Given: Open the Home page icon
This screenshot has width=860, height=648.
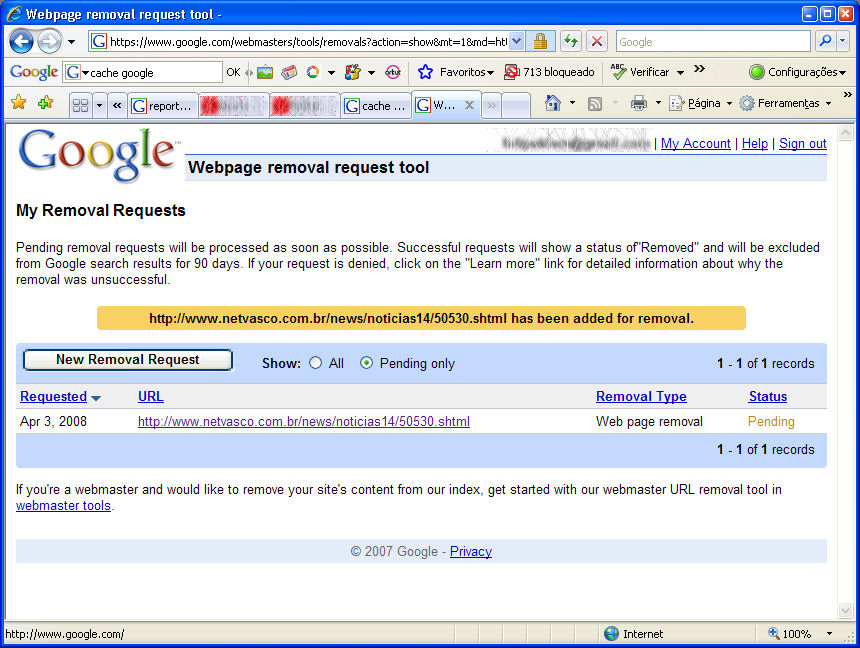Looking at the screenshot, I should (552, 104).
